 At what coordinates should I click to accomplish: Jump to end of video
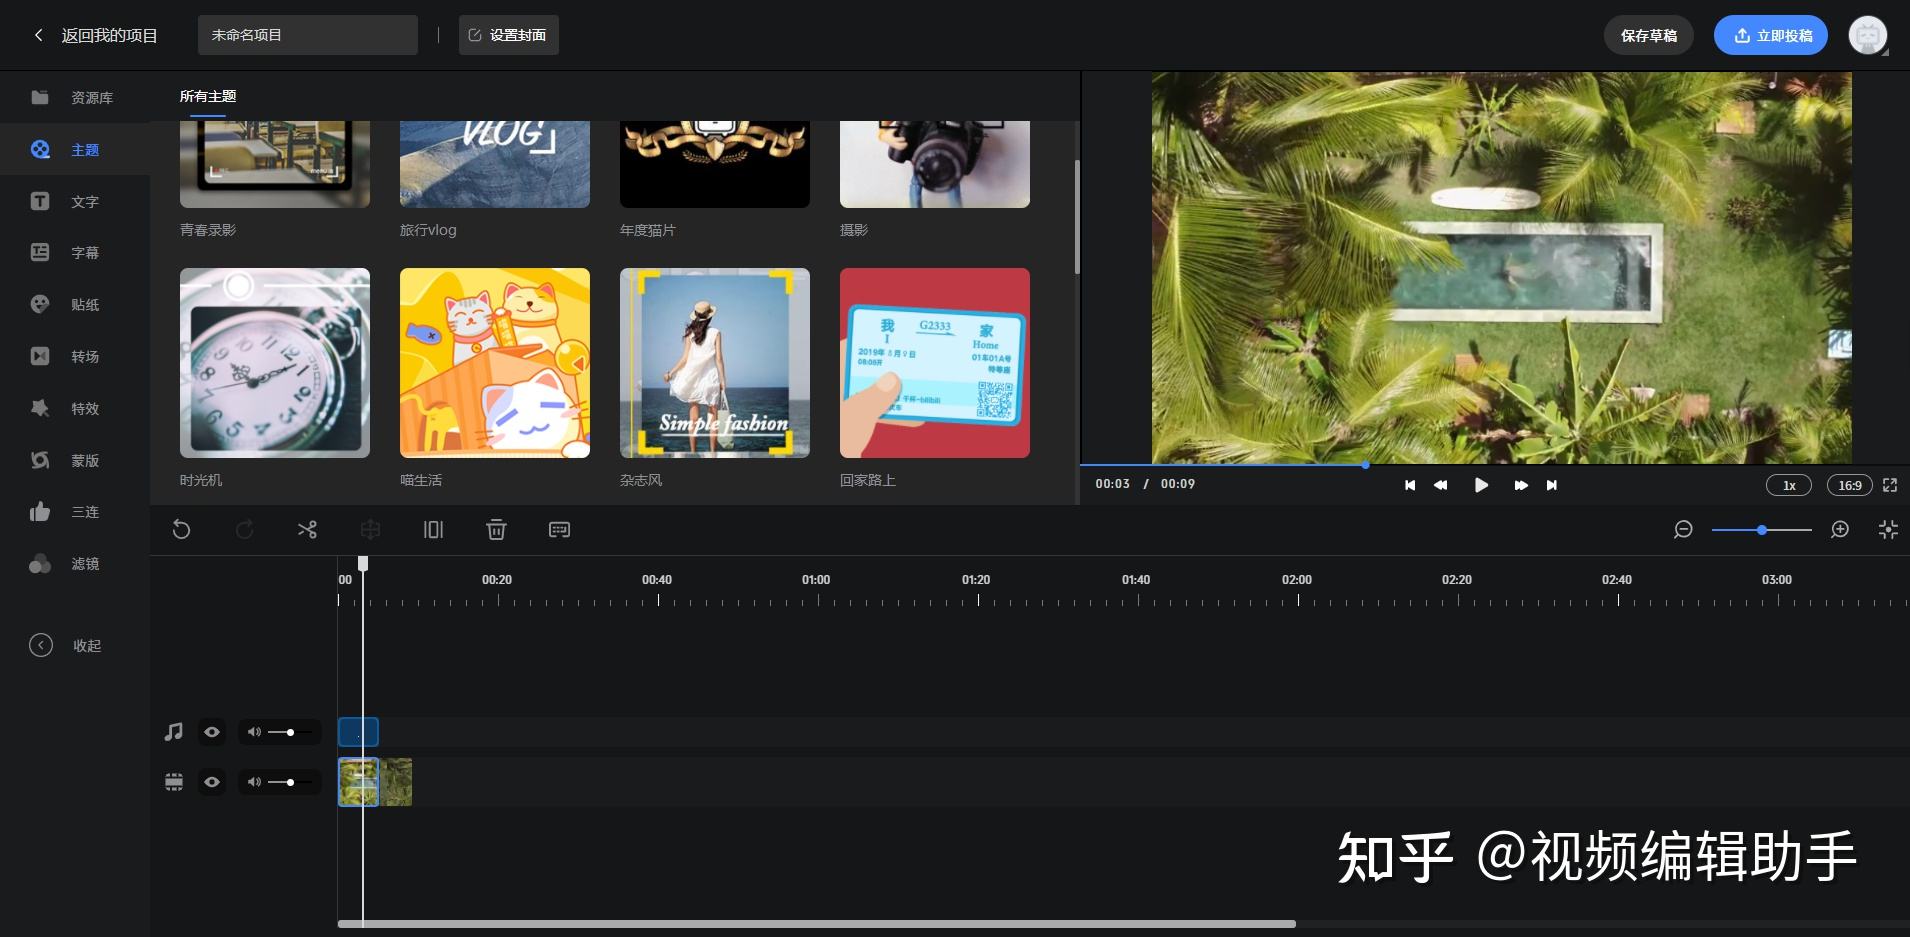[x=1552, y=485]
